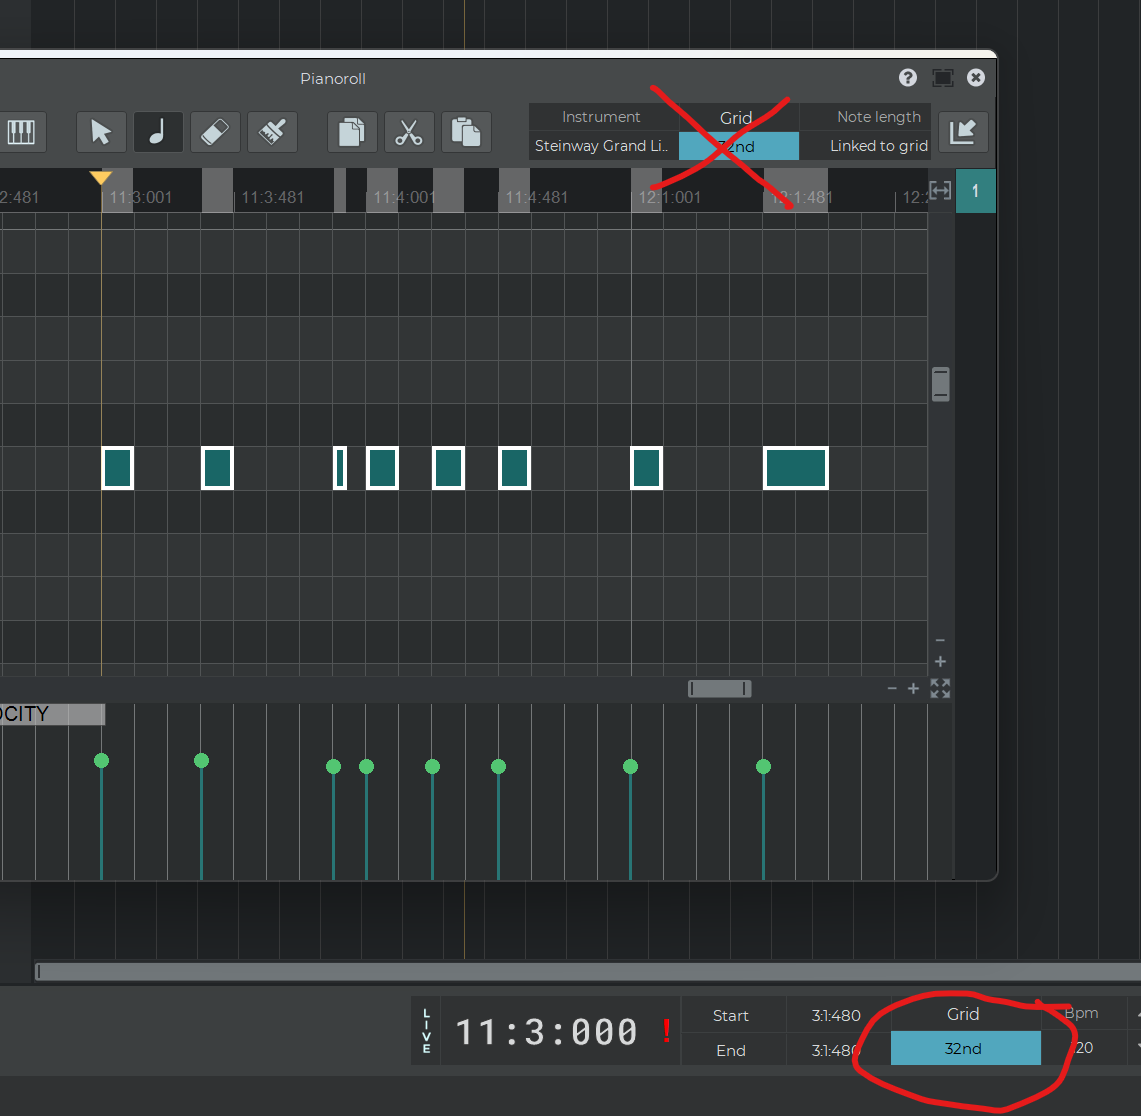Click the scissors cut icon
1141x1116 pixels.
pyautogui.click(x=409, y=132)
